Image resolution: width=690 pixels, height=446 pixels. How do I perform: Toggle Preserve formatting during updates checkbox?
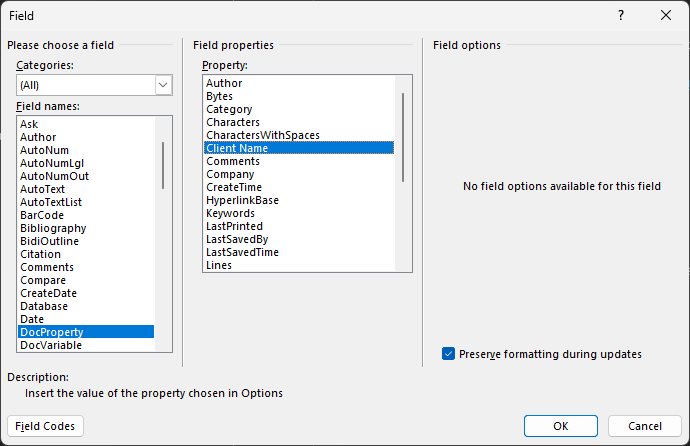coord(448,354)
